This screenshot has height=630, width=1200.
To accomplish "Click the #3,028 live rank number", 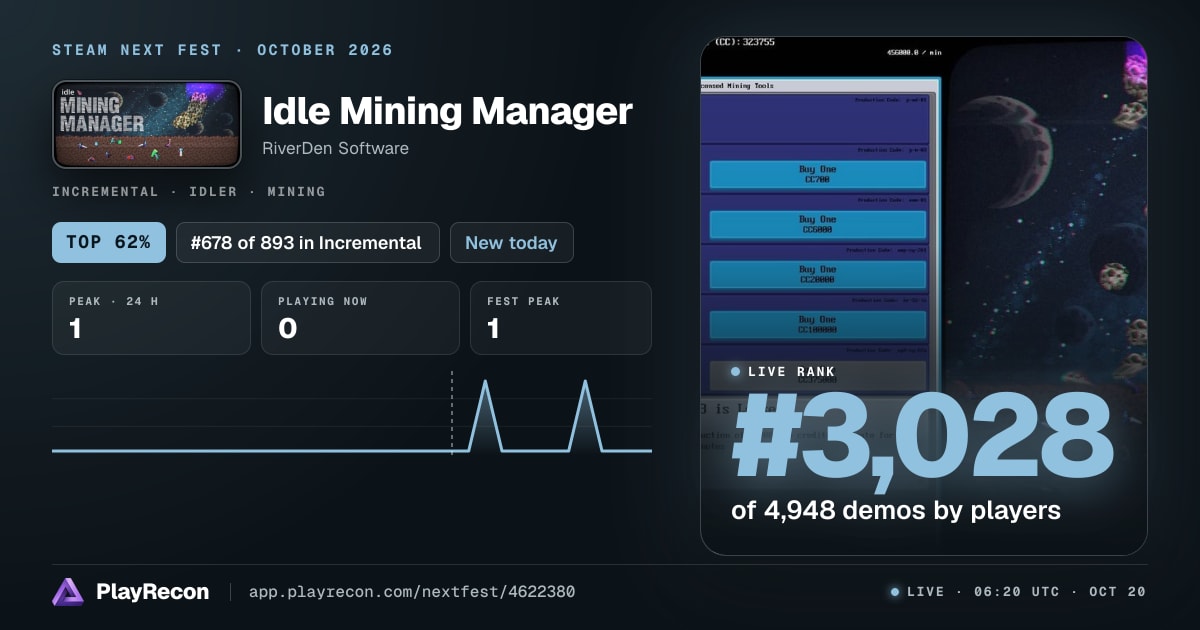I will [x=922, y=438].
